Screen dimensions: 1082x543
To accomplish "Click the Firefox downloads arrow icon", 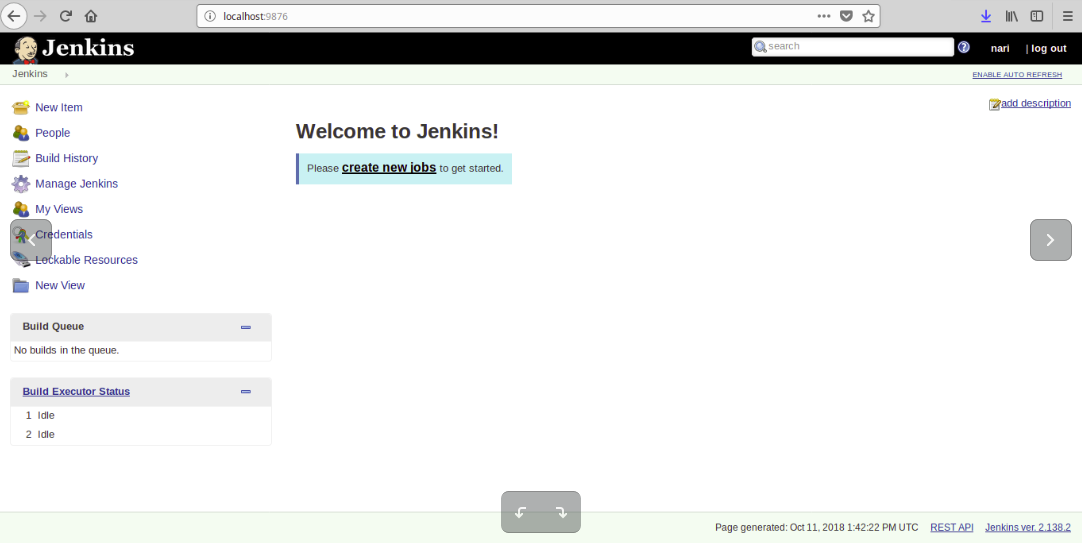I will 985,16.
